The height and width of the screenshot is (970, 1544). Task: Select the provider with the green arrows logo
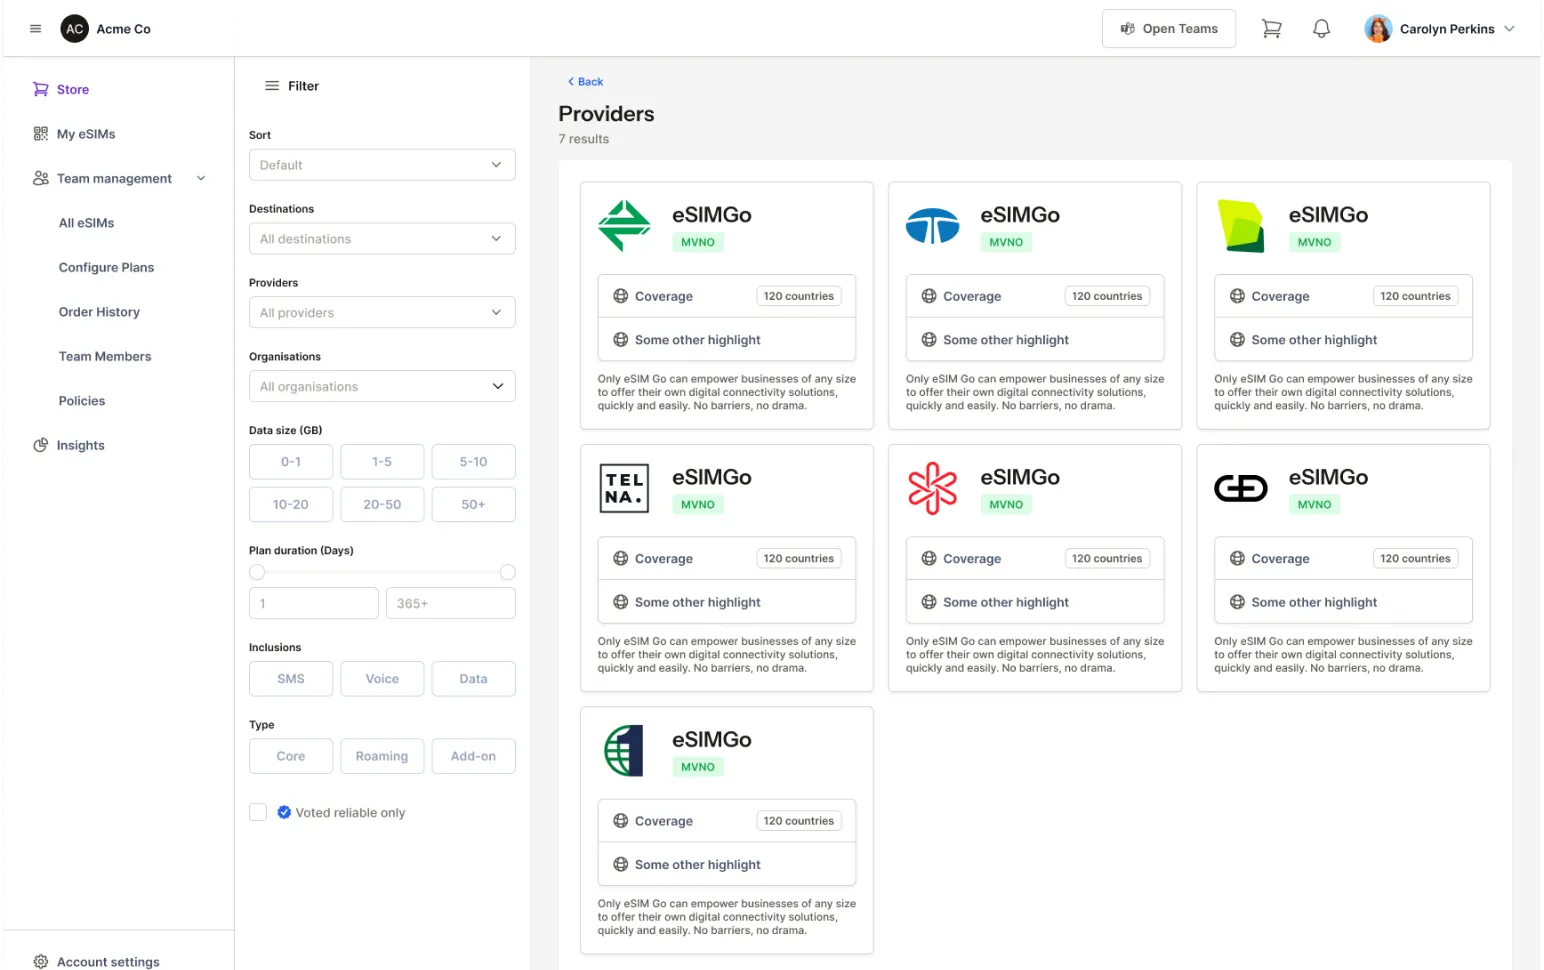(x=625, y=226)
